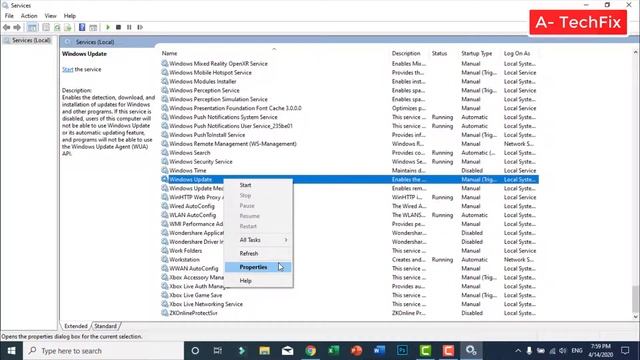Open PowerPoint from the taskbar
Viewport: 640px width, 360px height.
pyautogui.click(x=356, y=351)
